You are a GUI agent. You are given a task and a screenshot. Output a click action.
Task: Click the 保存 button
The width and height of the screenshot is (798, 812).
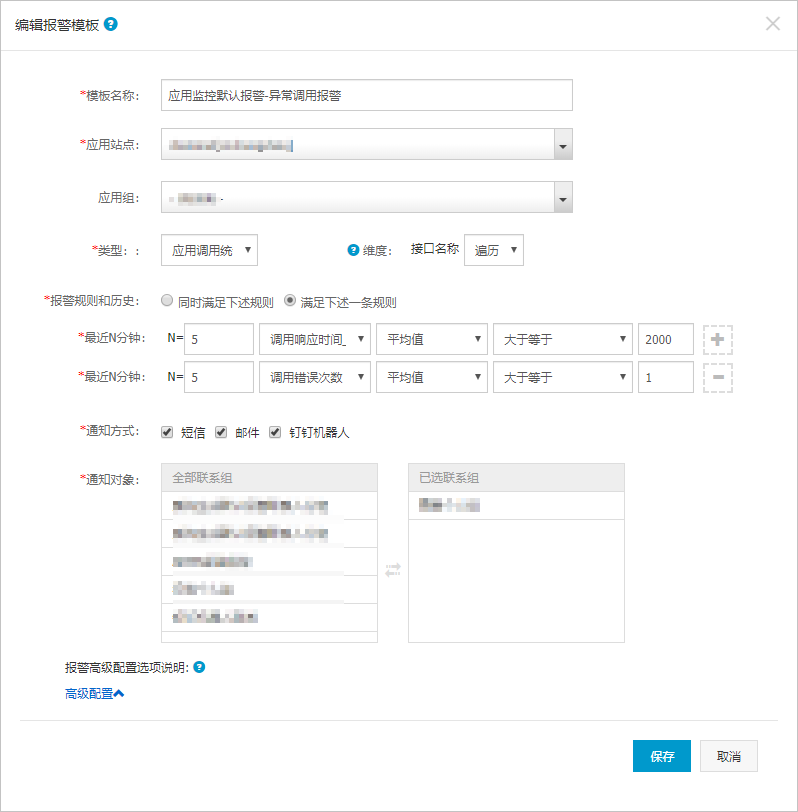[x=662, y=756]
